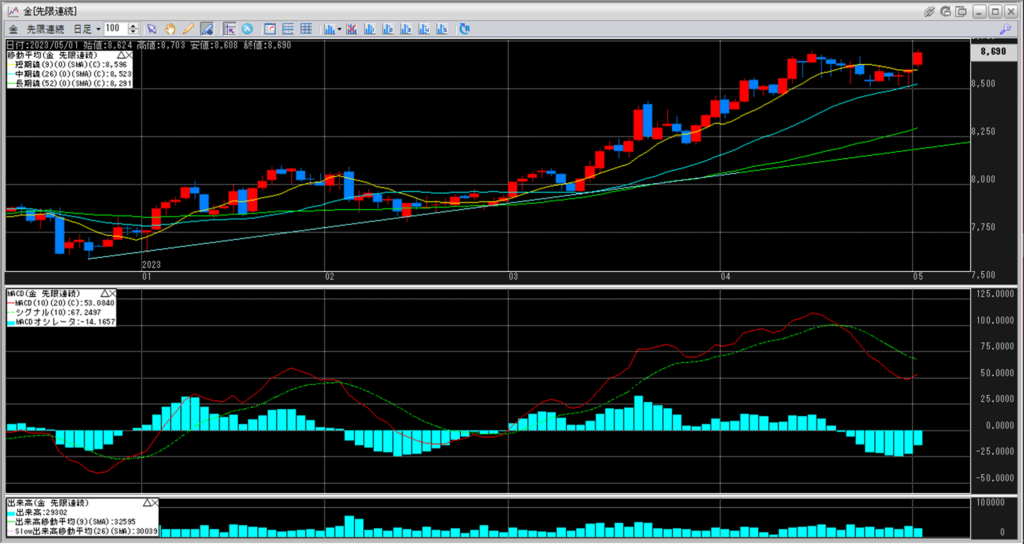Click the eraser tool icon

pyautogui.click(x=206, y=28)
